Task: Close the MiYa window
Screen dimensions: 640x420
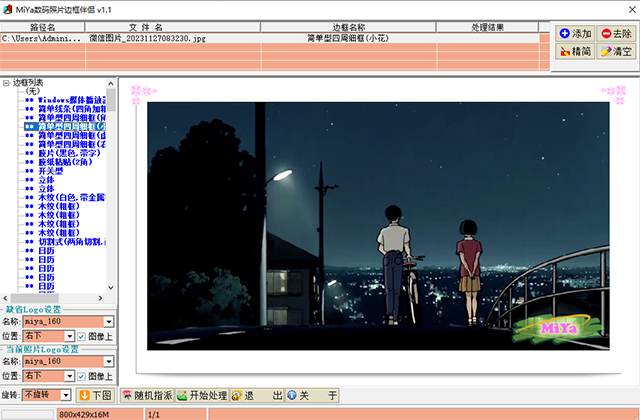Action: pos(632,9)
